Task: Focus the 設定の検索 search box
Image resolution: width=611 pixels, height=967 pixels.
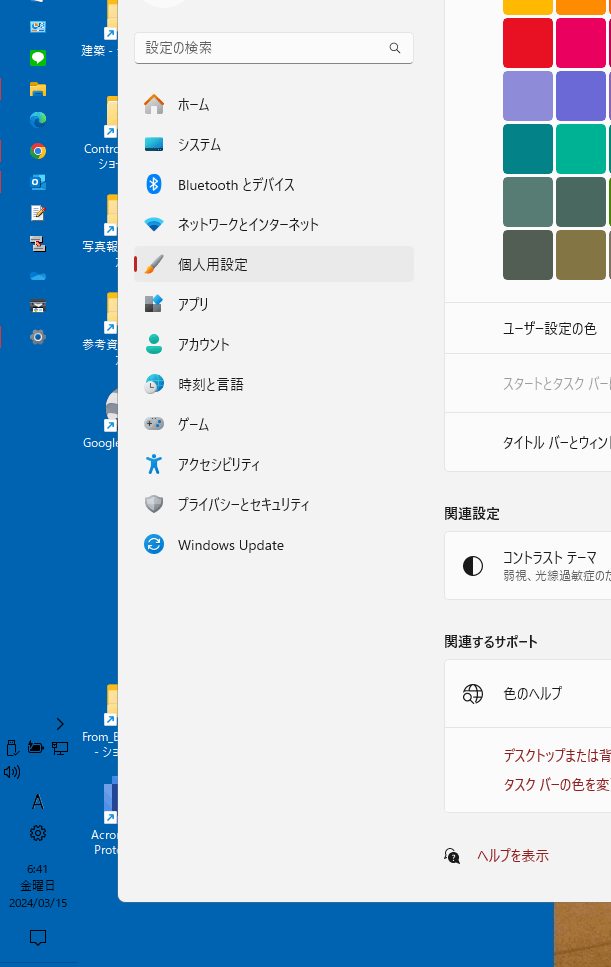Action: coord(274,48)
